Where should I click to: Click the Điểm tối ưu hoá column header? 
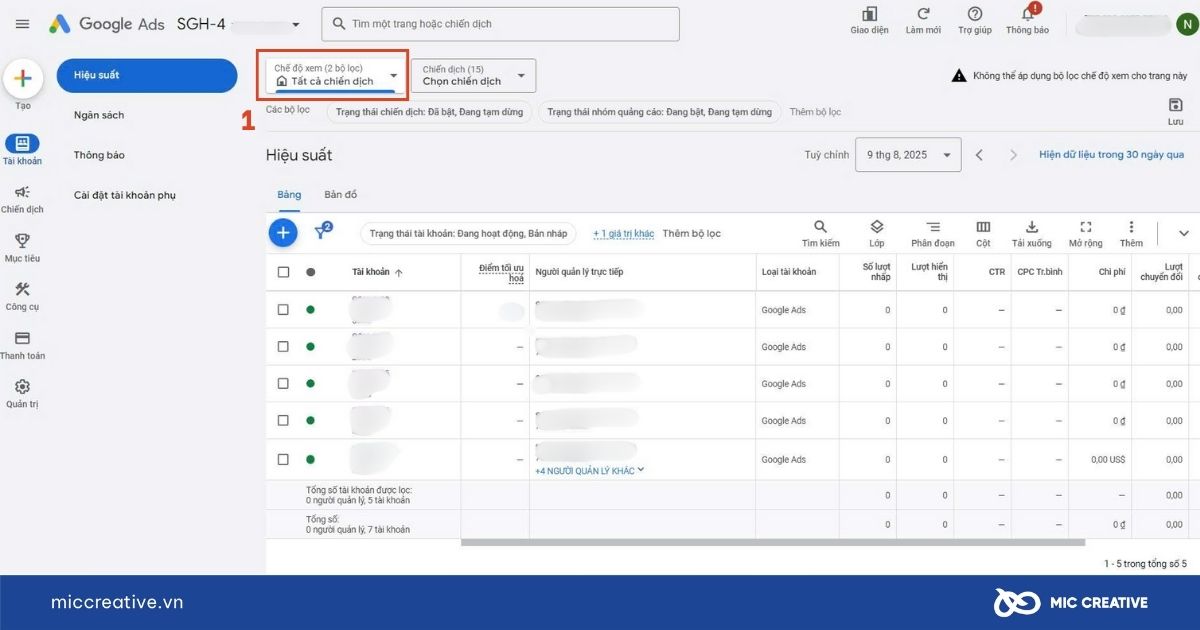click(501, 273)
